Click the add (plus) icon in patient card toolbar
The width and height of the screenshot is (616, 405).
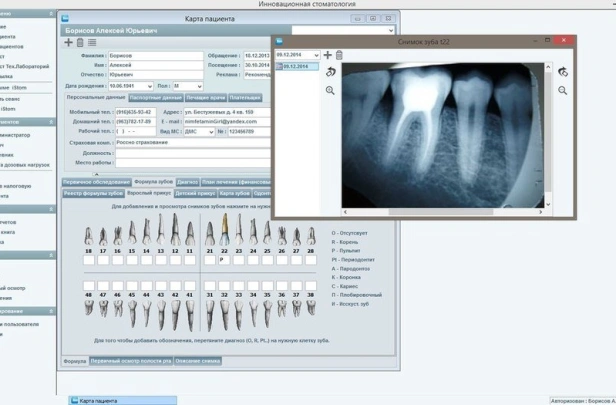[69, 43]
